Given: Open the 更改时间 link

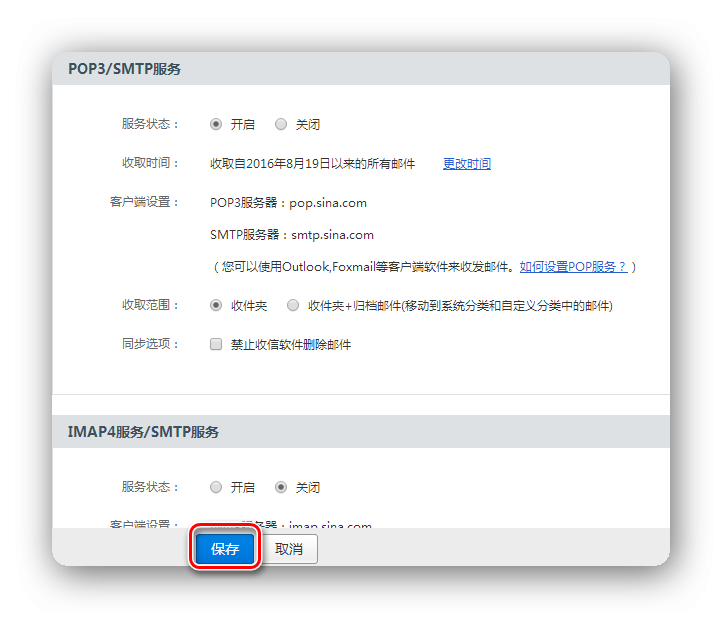Looking at the screenshot, I should pos(466,164).
